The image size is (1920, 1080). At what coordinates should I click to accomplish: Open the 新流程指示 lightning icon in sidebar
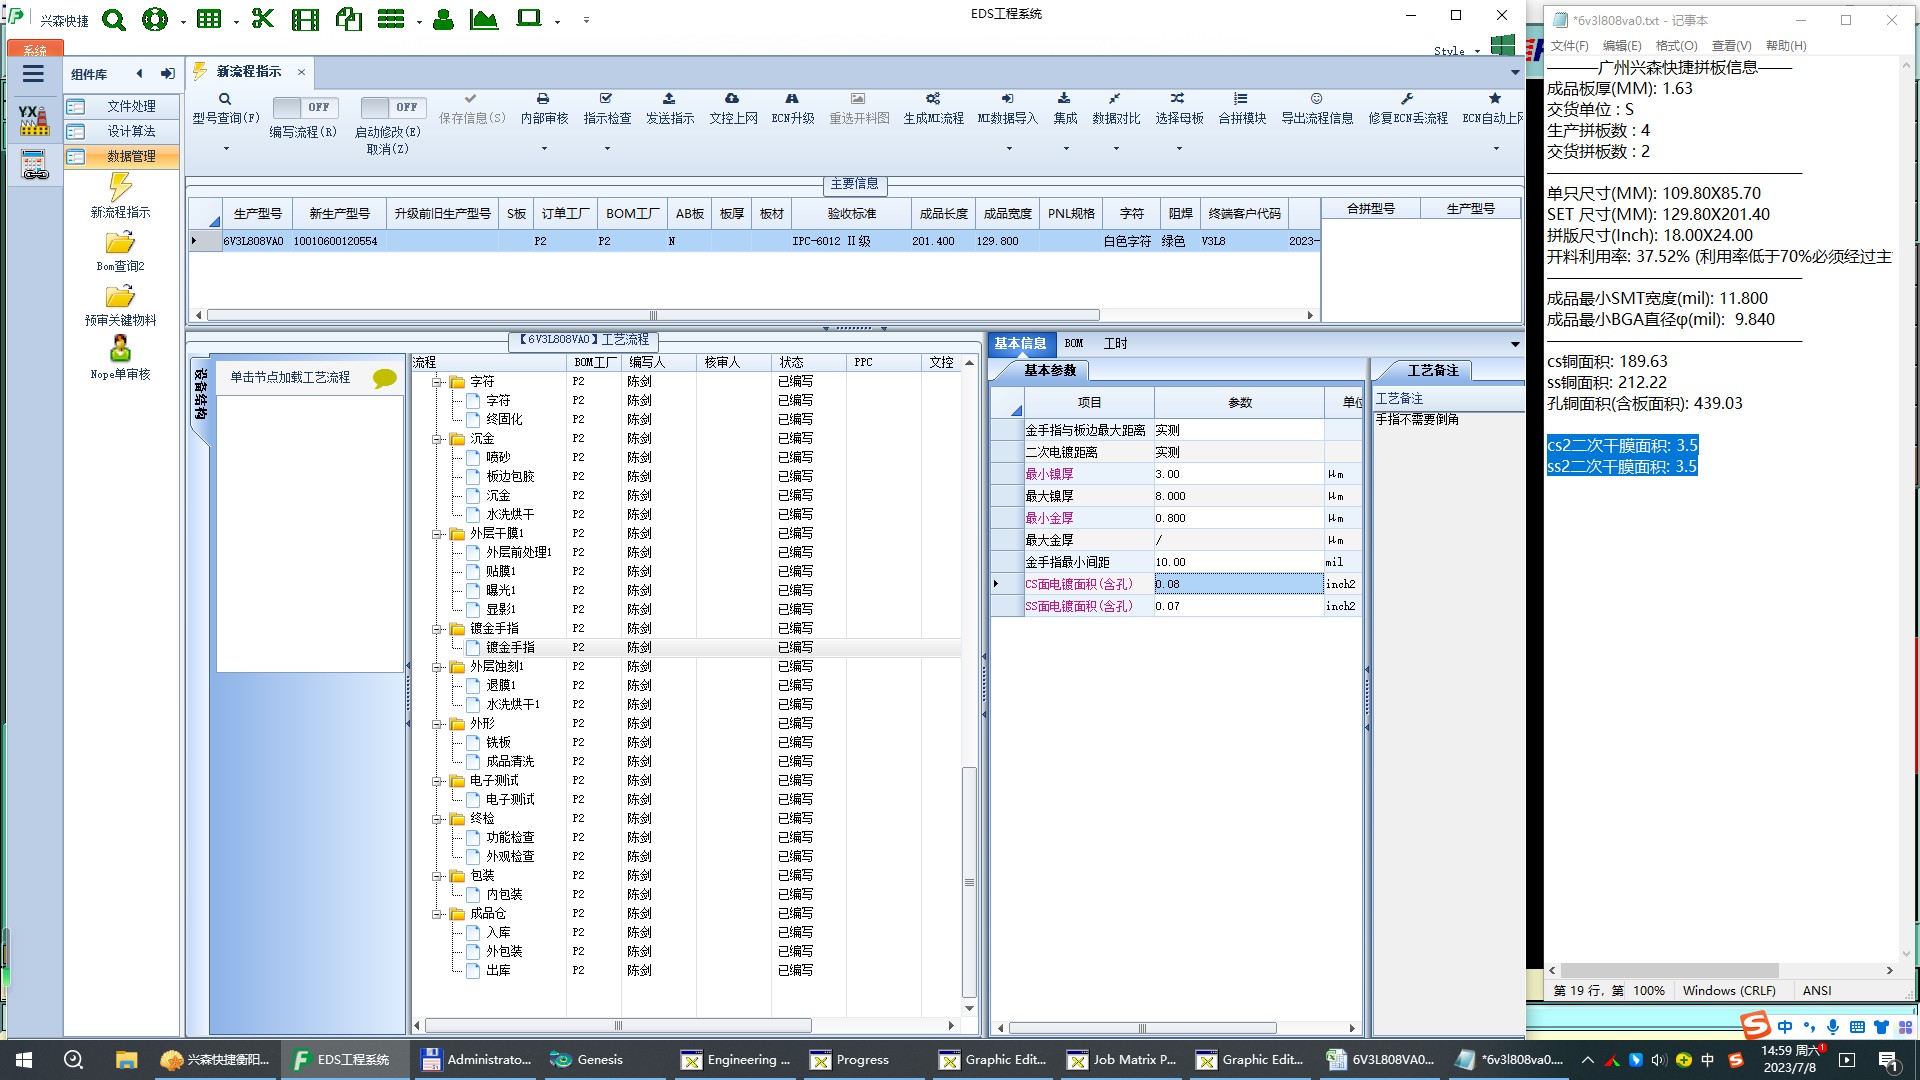click(x=120, y=187)
